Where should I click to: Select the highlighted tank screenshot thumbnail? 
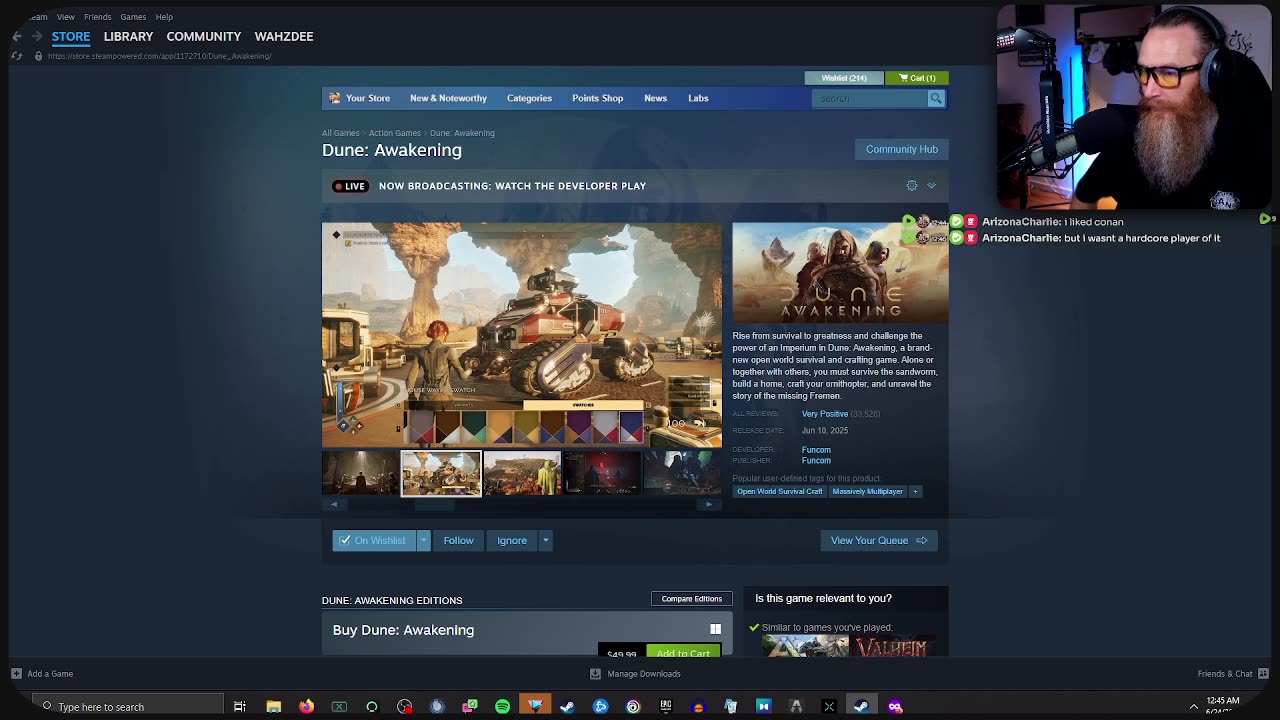(441, 473)
